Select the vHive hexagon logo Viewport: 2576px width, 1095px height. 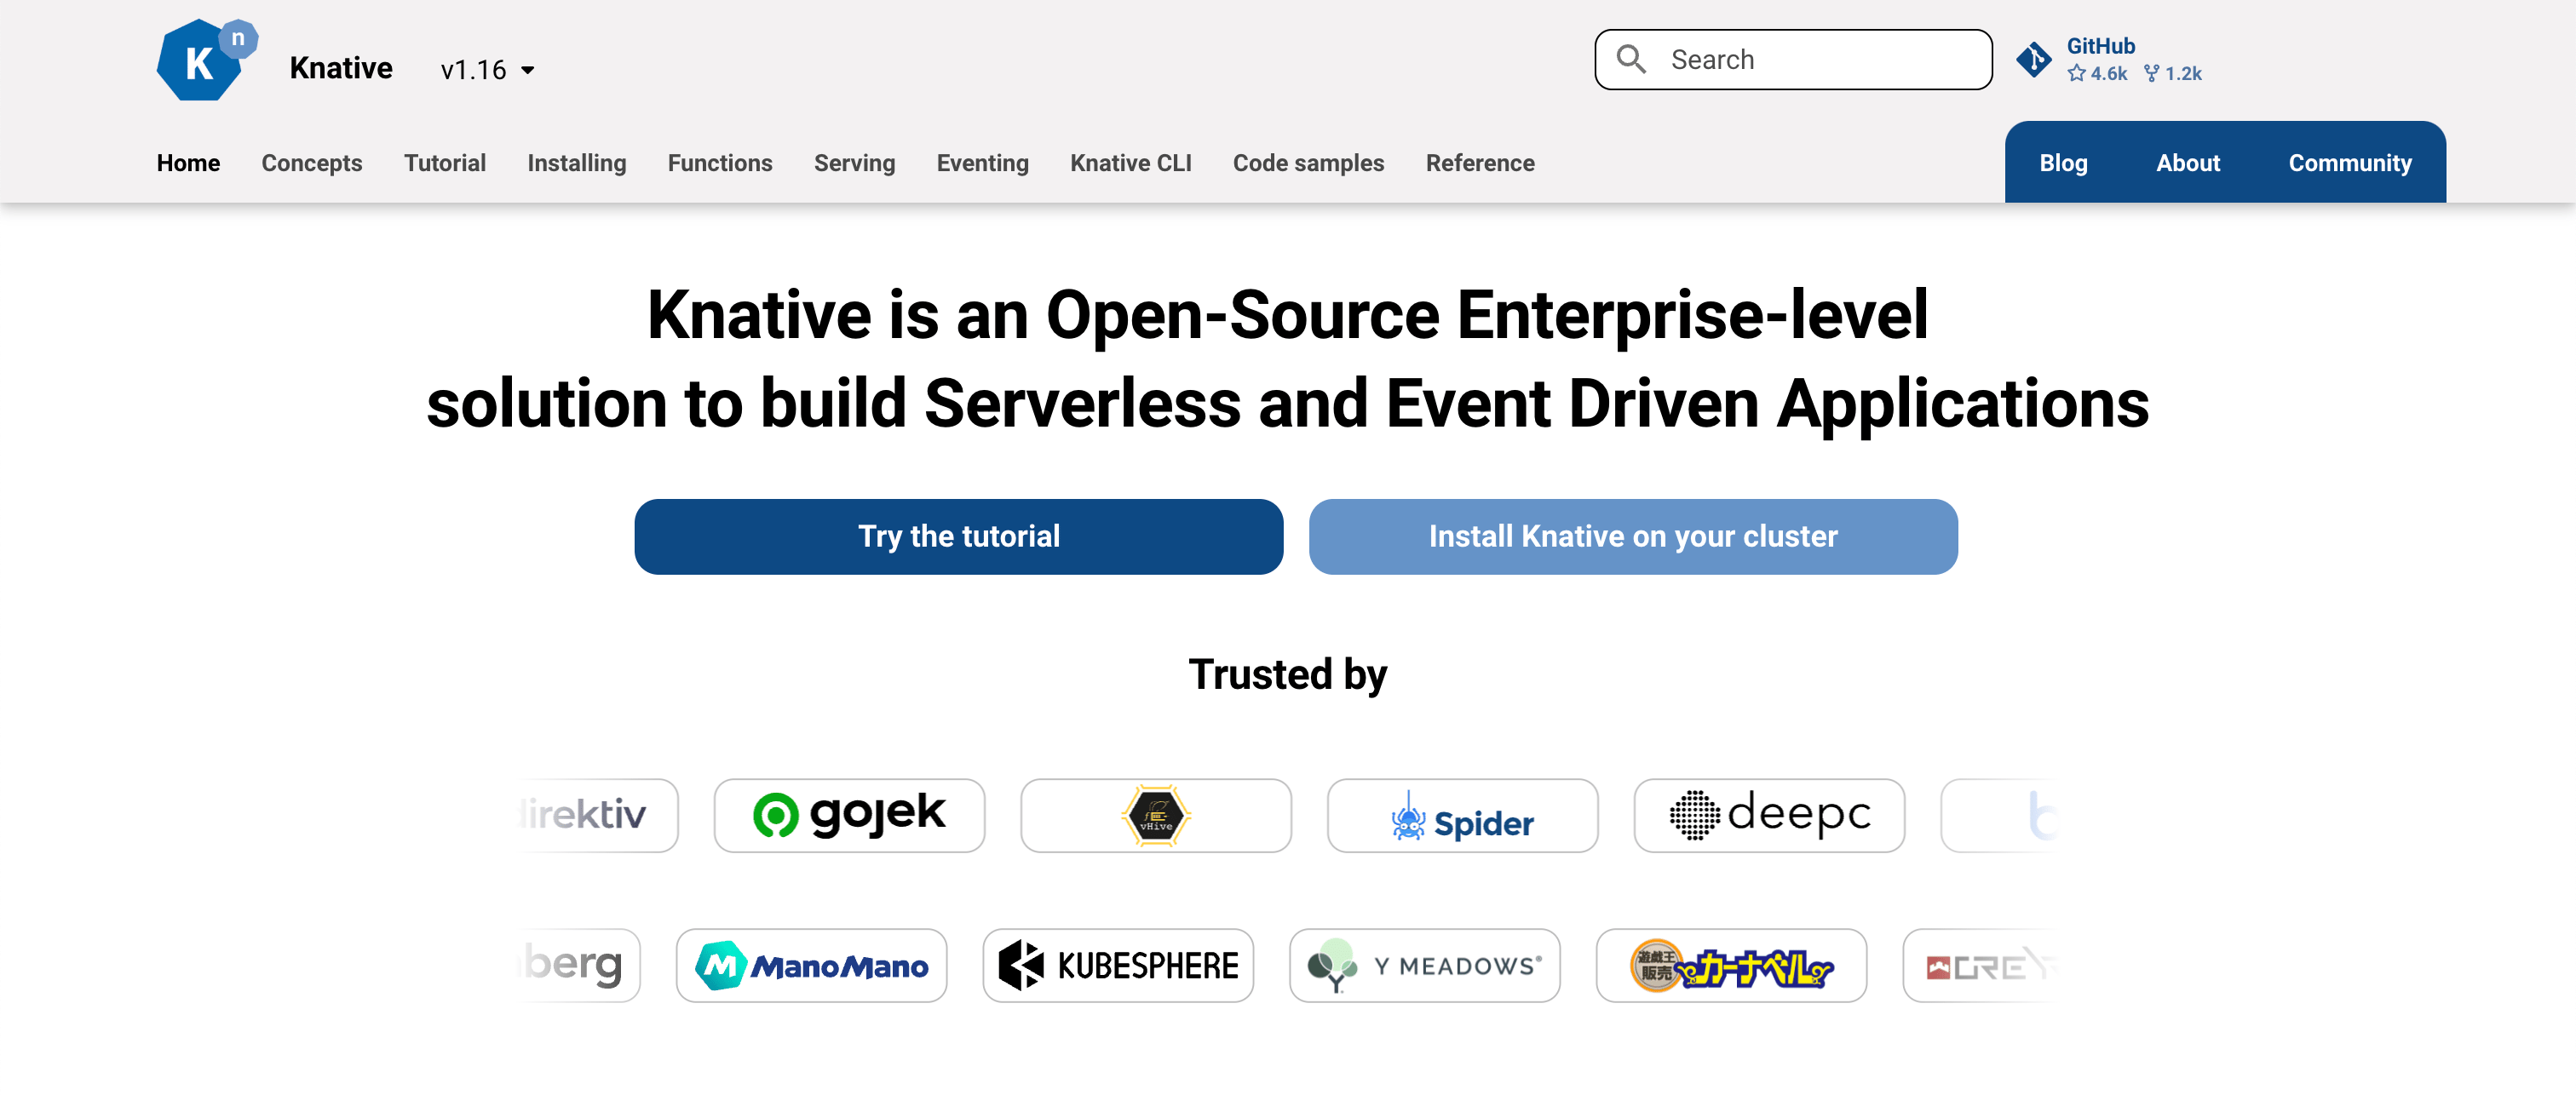pos(1156,815)
